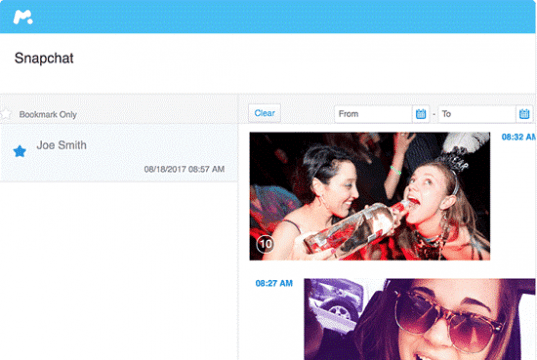Click the Snapchat page heading
Viewport: 537px width, 360px height.
44,58
